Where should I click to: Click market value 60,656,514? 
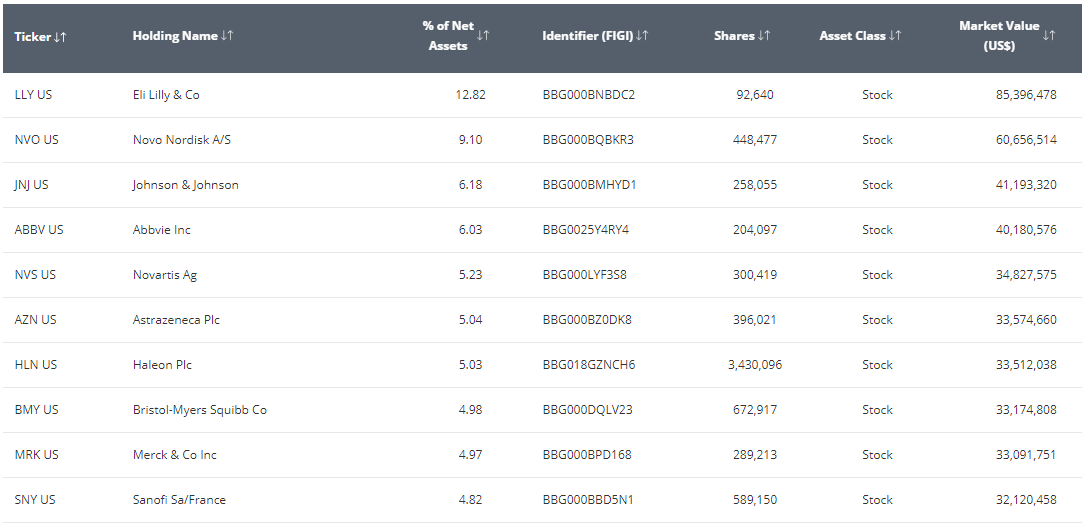click(1026, 139)
